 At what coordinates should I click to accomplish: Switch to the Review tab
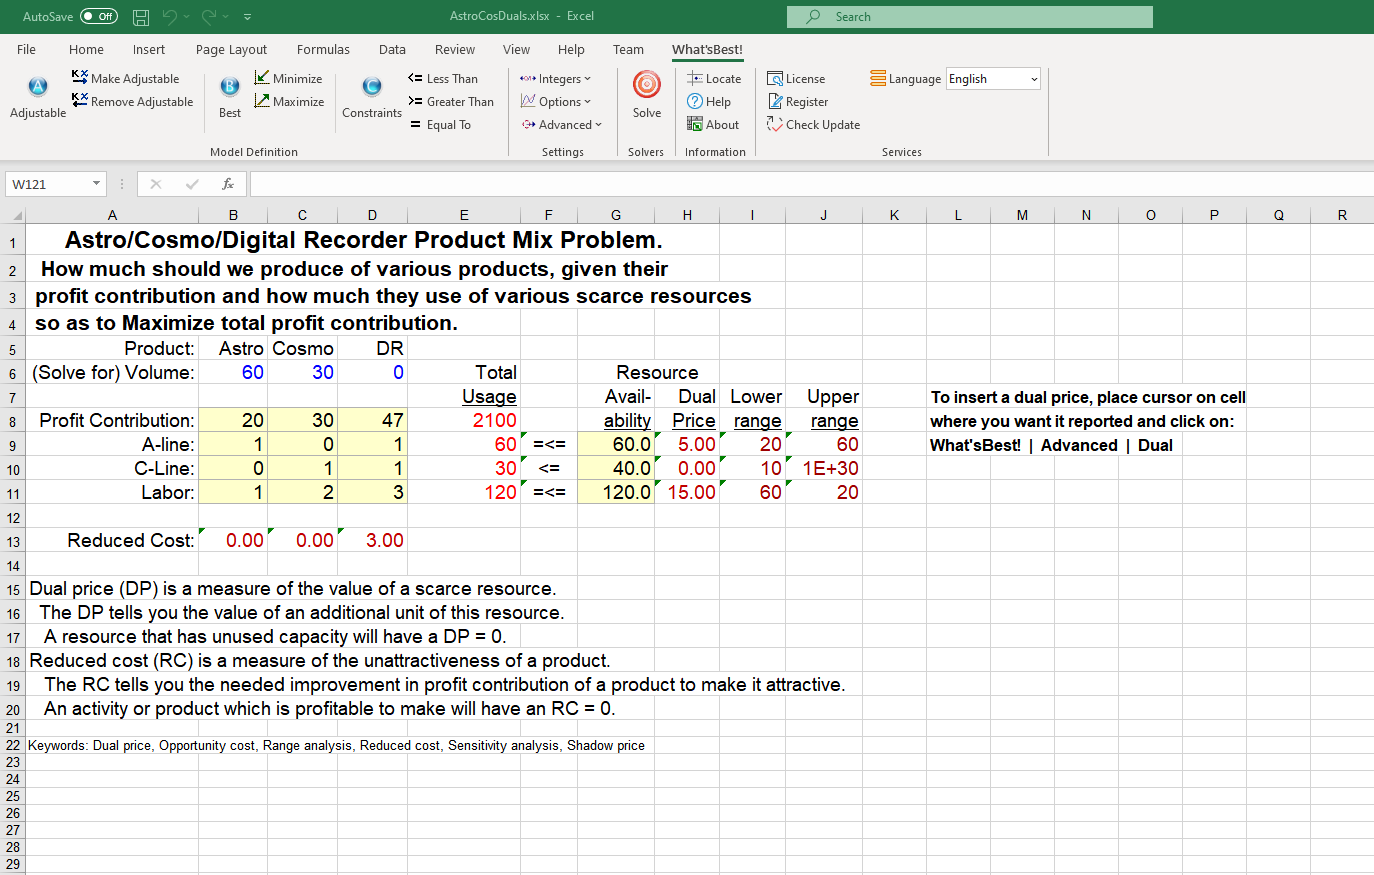(455, 50)
